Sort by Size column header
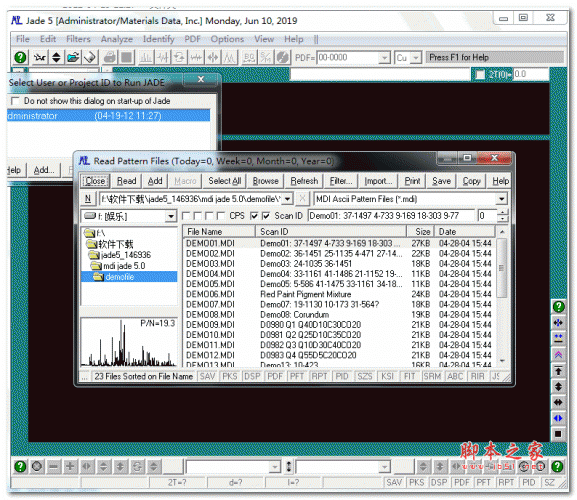577x500 pixels. click(420, 232)
